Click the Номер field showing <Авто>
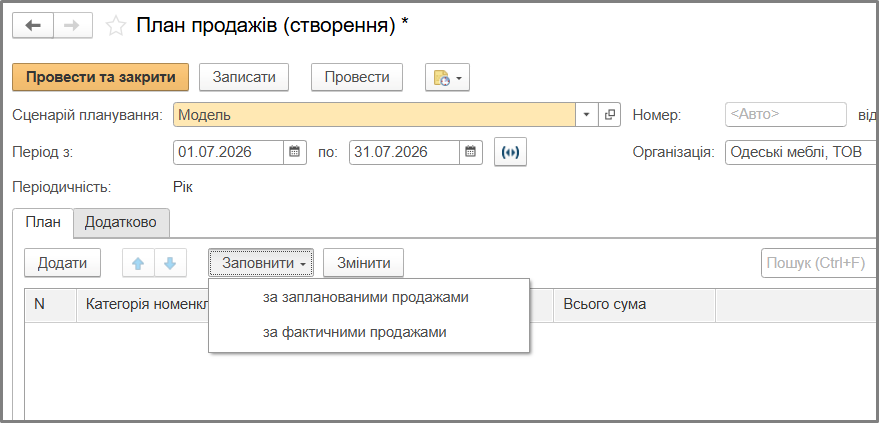The image size is (879, 423). click(785, 115)
